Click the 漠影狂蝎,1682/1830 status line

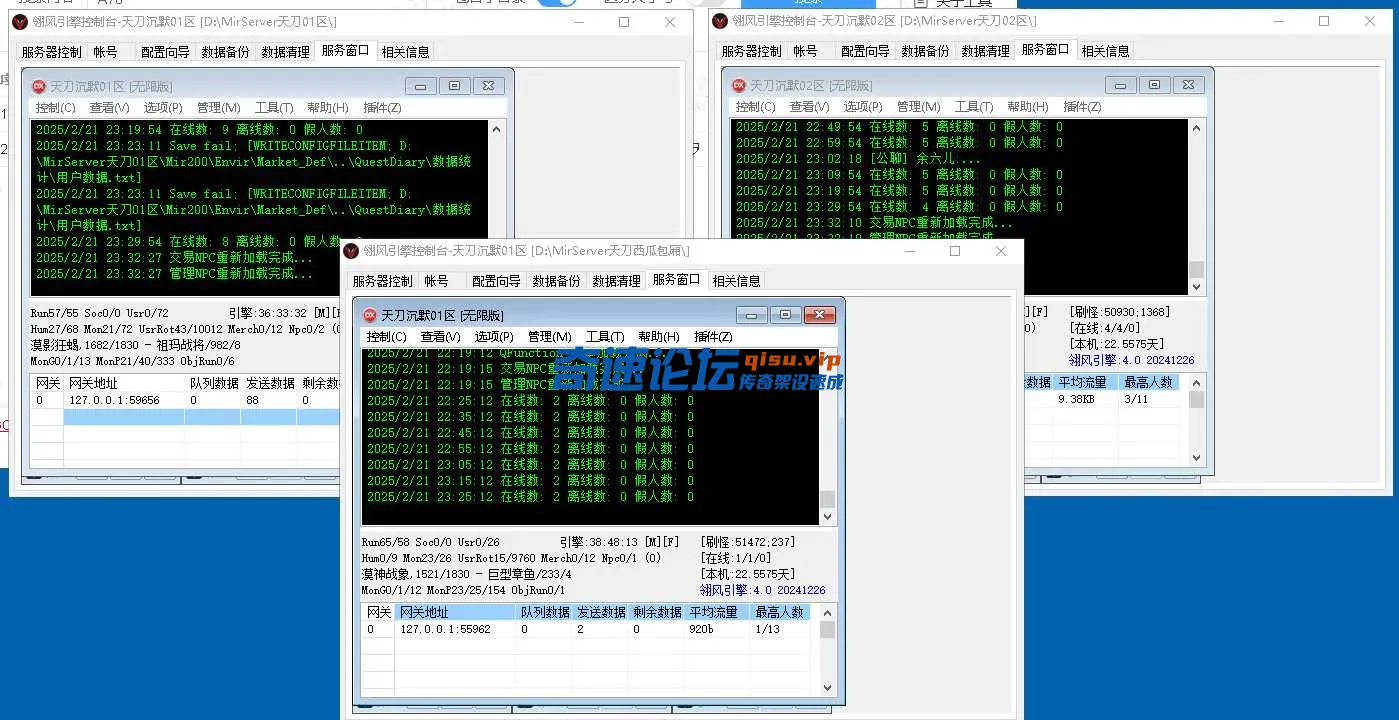pos(136,344)
